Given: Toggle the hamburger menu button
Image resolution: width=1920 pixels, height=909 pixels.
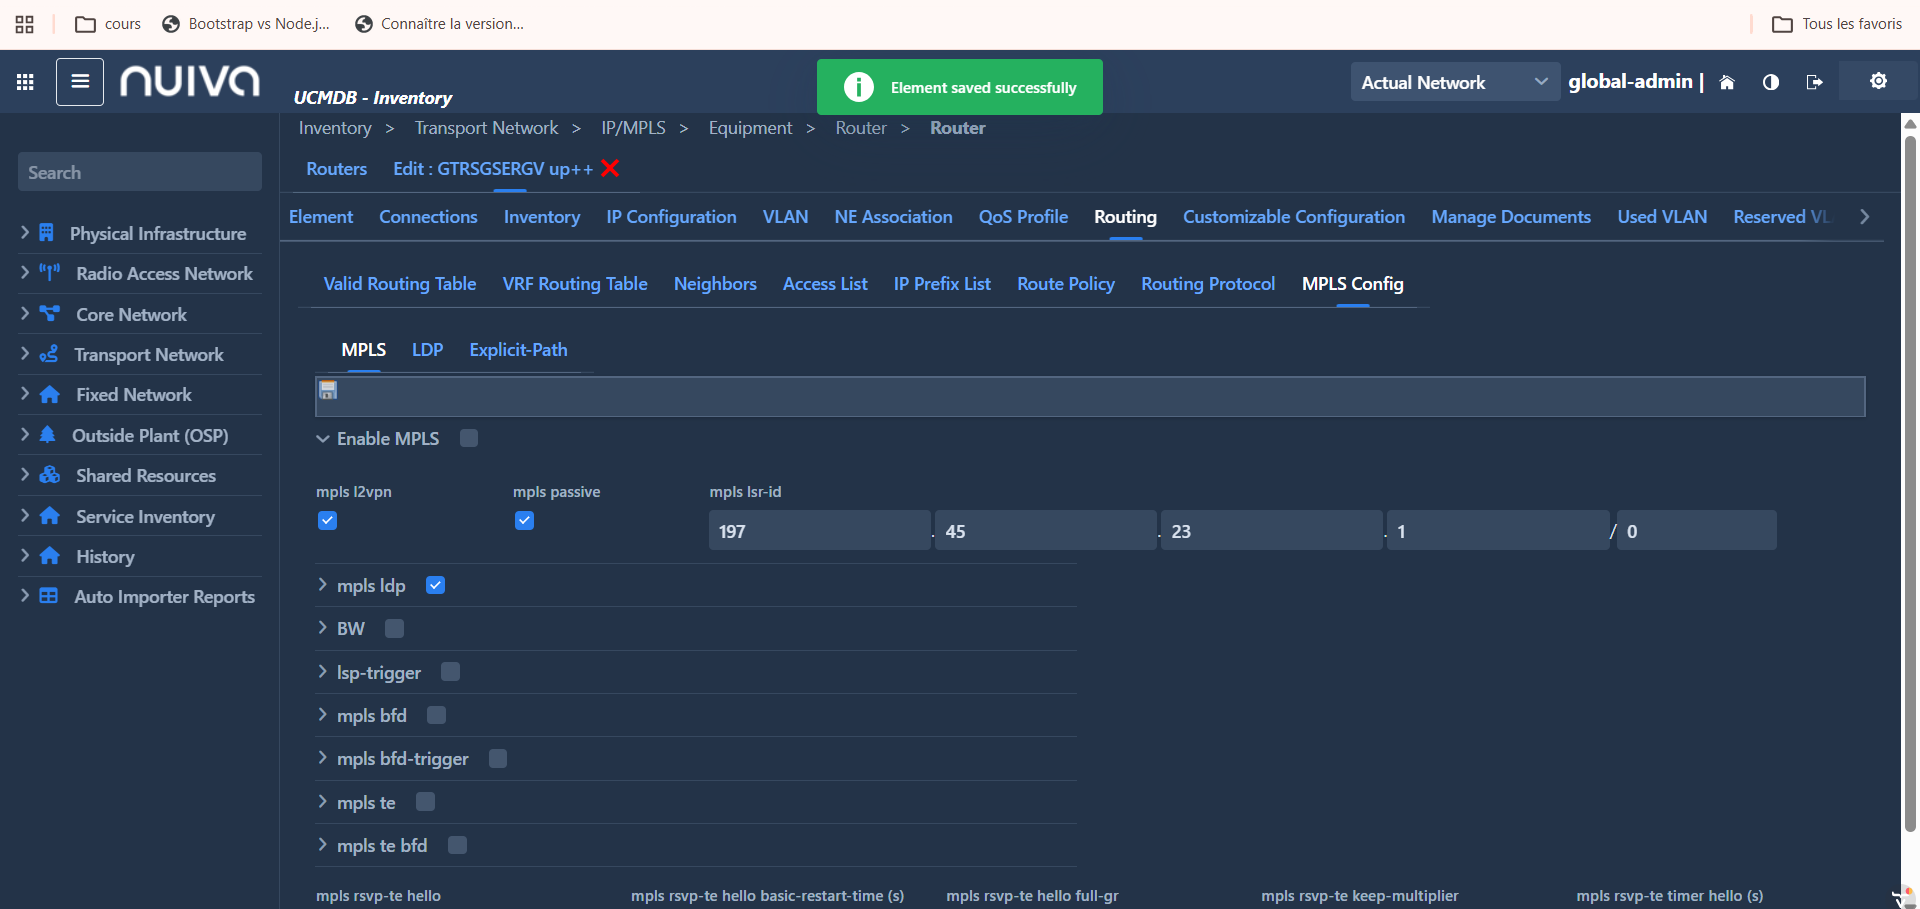Looking at the screenshot, I should pos(80,82).
